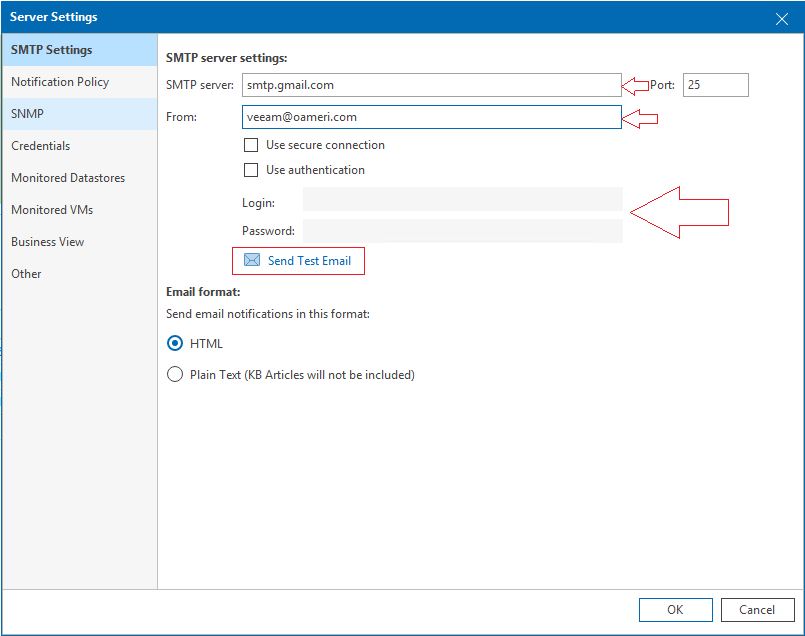This screenshot has height=636, width=805.
Task: Choose the Plain Text email format
Action: point(175,374)
